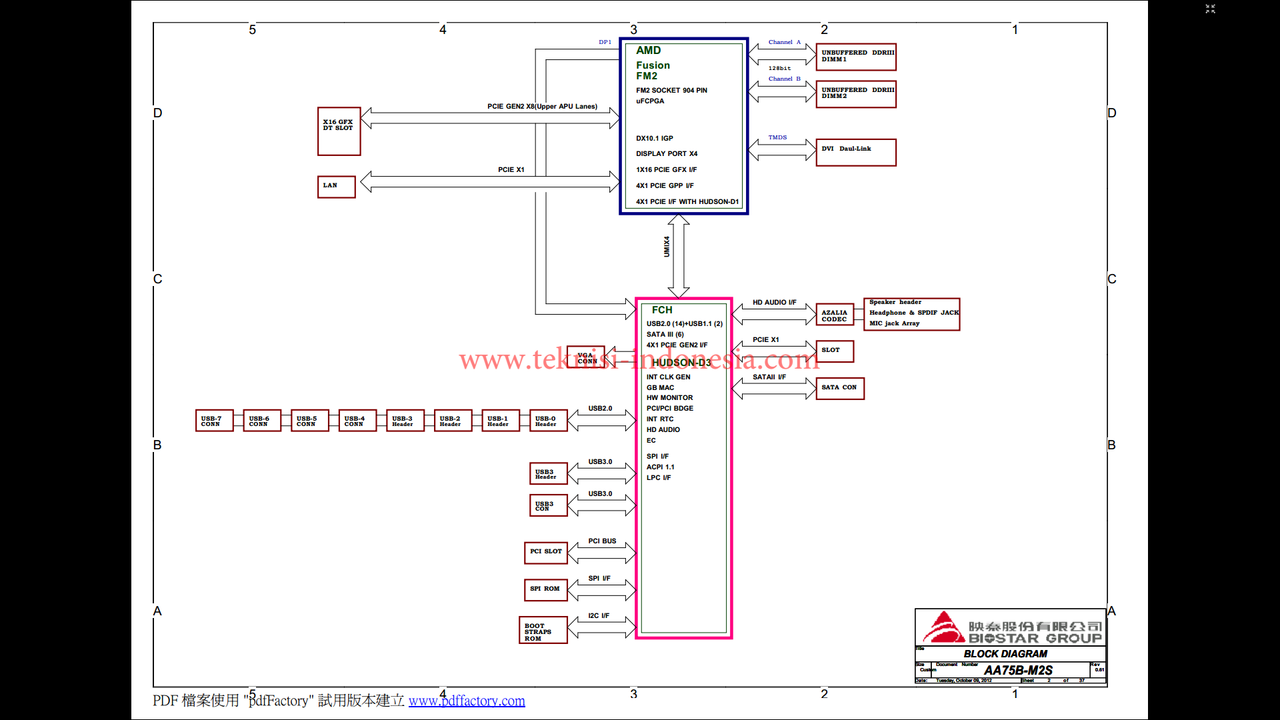1280x720 pixels.
Task: Click the HD AUDIO I/F label
Action: pos(774,302)
